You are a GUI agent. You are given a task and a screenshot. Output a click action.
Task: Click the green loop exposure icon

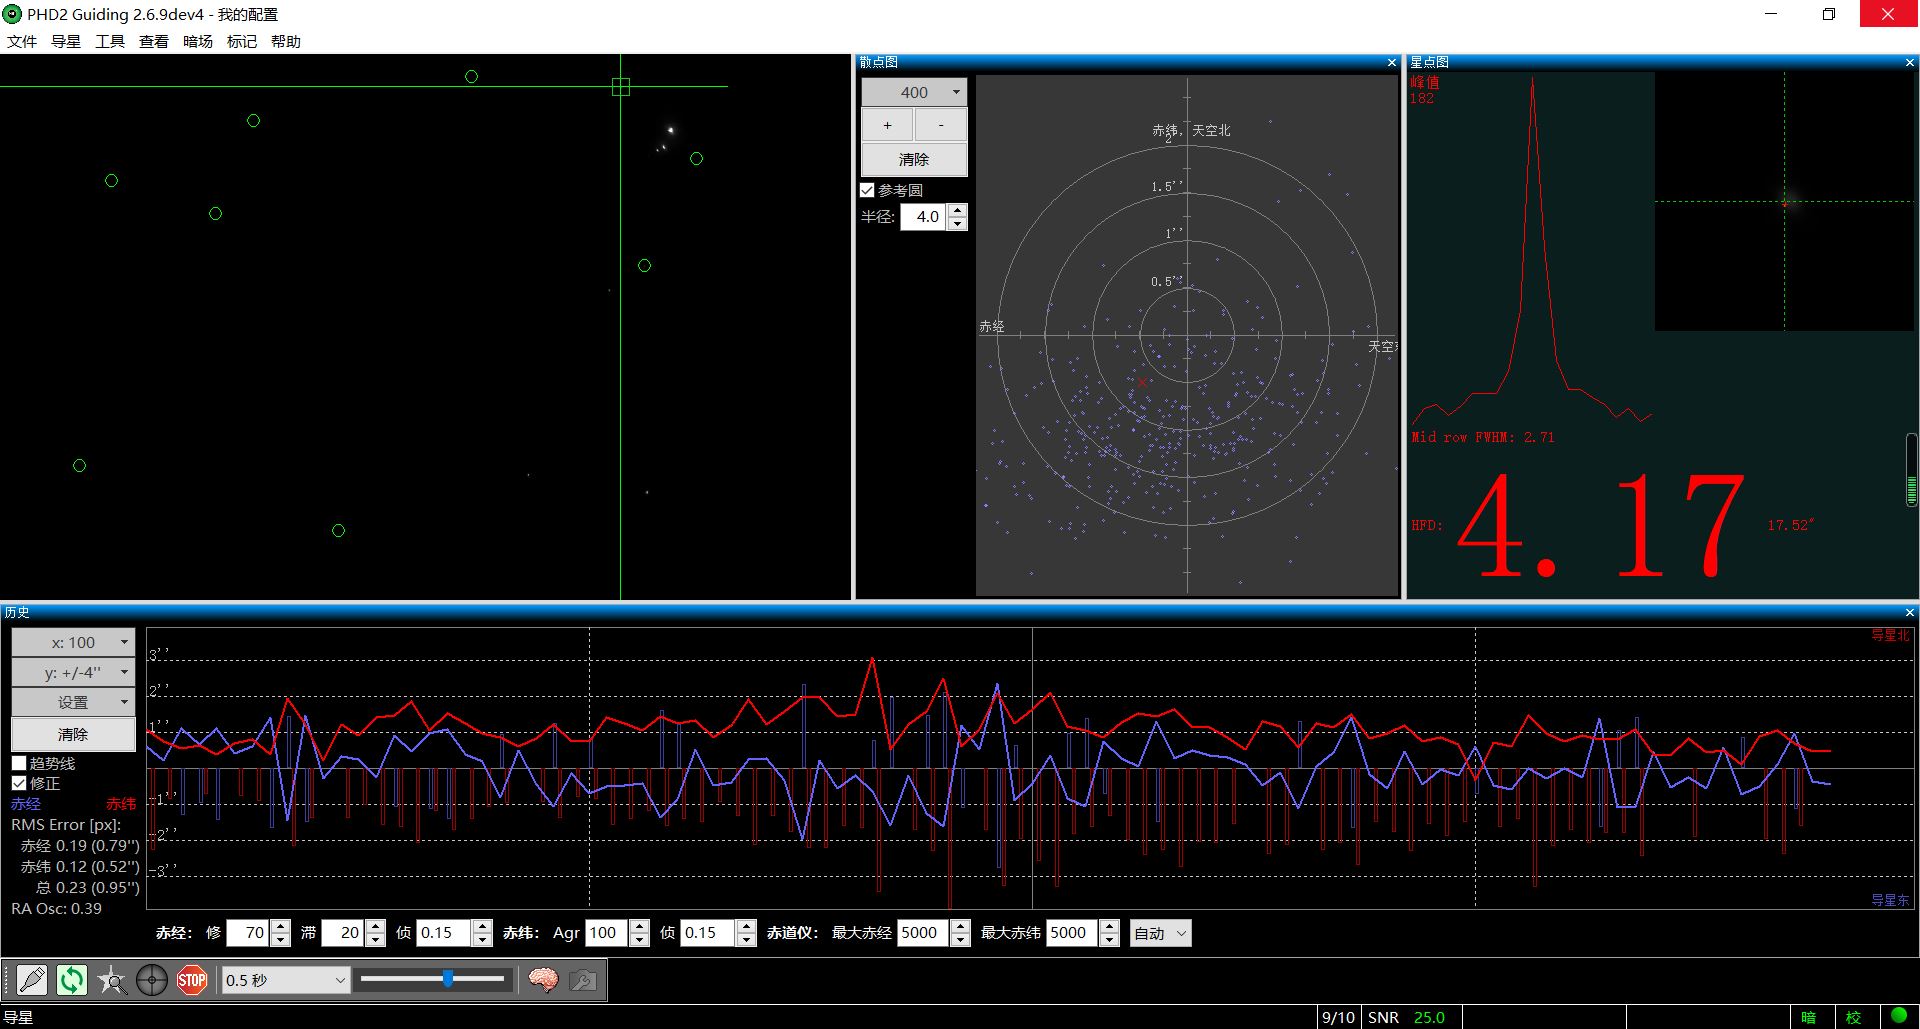click(x=72, y=980)
